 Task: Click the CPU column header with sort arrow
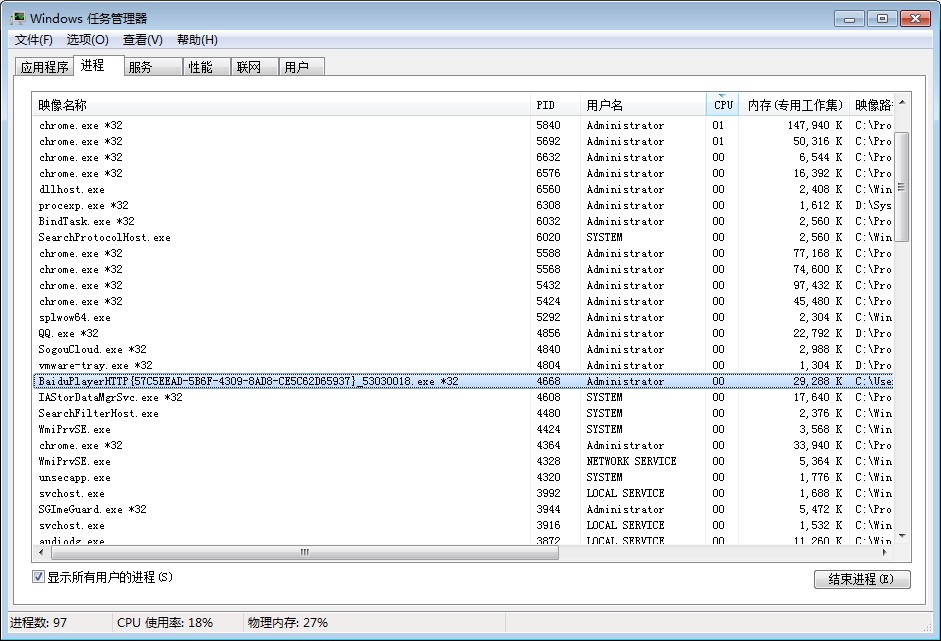(723, 105)
